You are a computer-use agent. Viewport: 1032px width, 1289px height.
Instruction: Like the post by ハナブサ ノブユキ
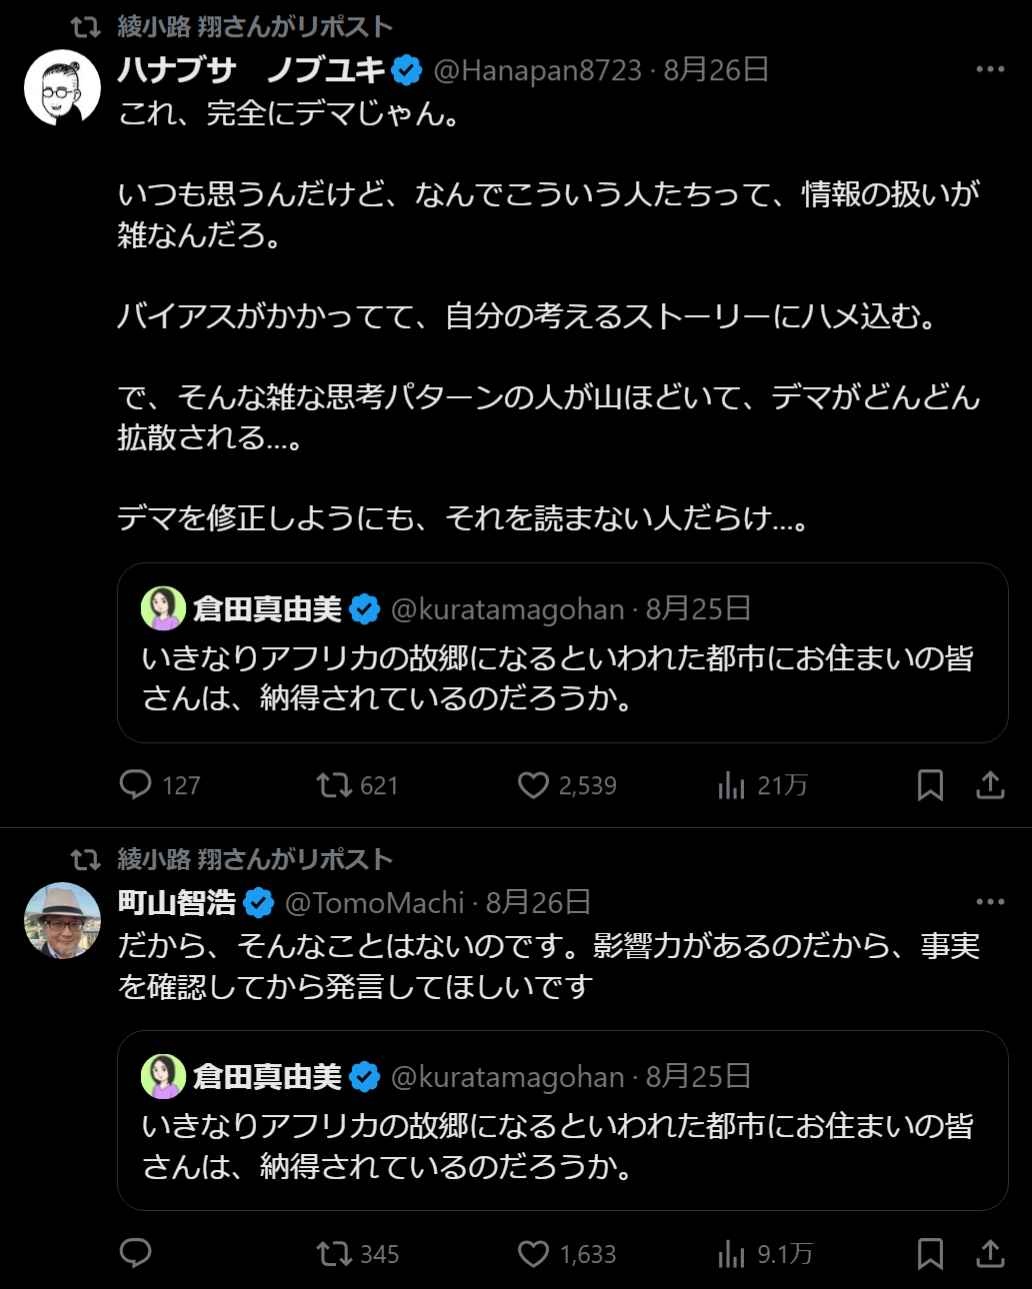(533, 785)
